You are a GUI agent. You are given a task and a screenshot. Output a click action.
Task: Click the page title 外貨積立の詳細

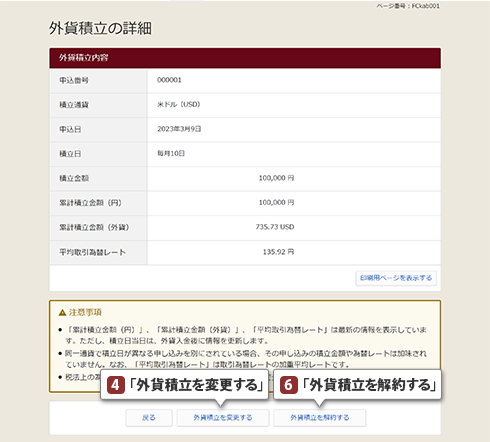click(100, 28)
